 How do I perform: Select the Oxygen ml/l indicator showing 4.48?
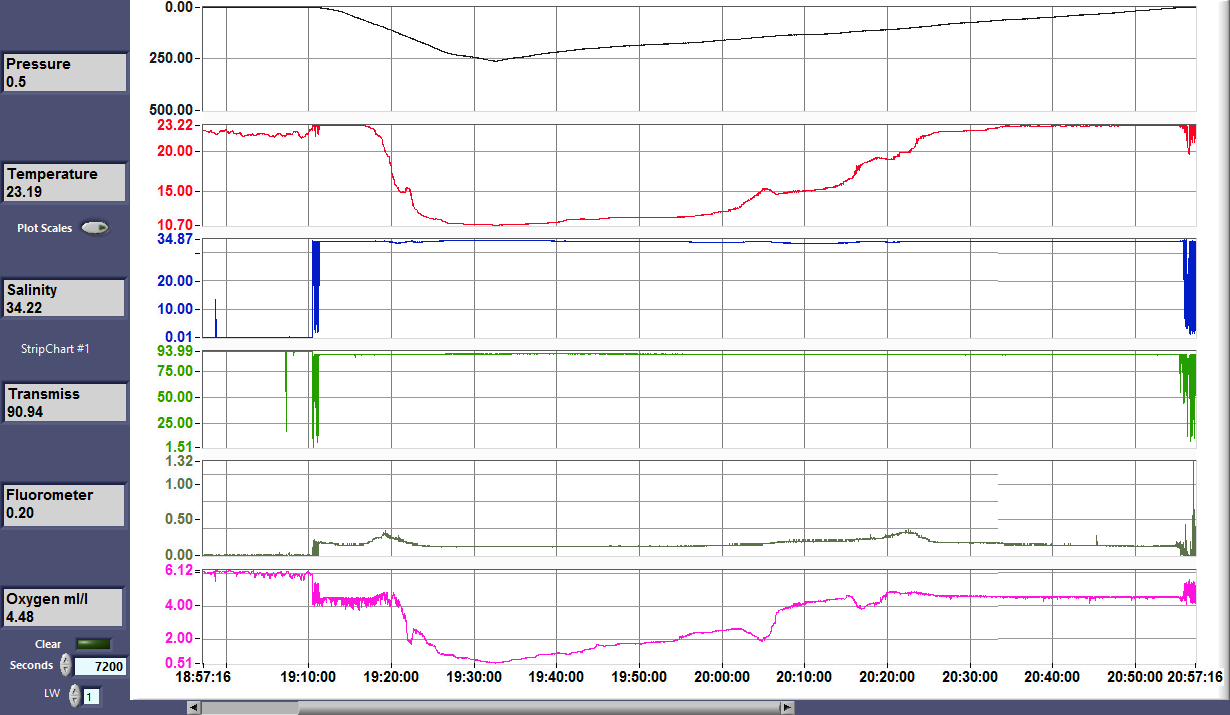(x=64, y=608)
